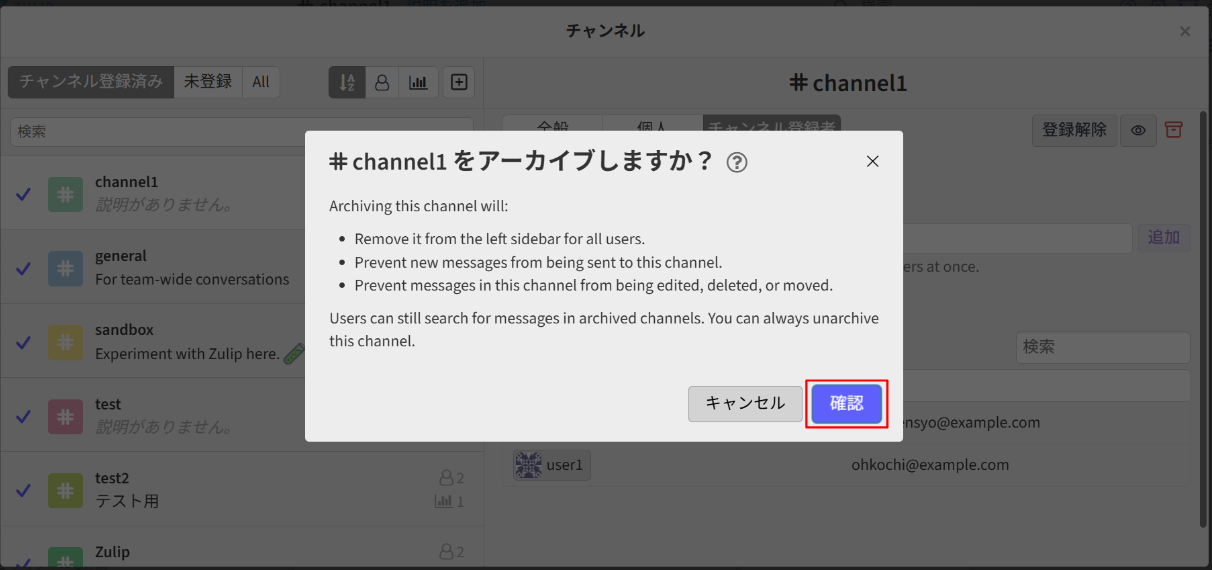Confirm archiving with the 確認 button
The image size is (1212, 570).
(846, 403)
